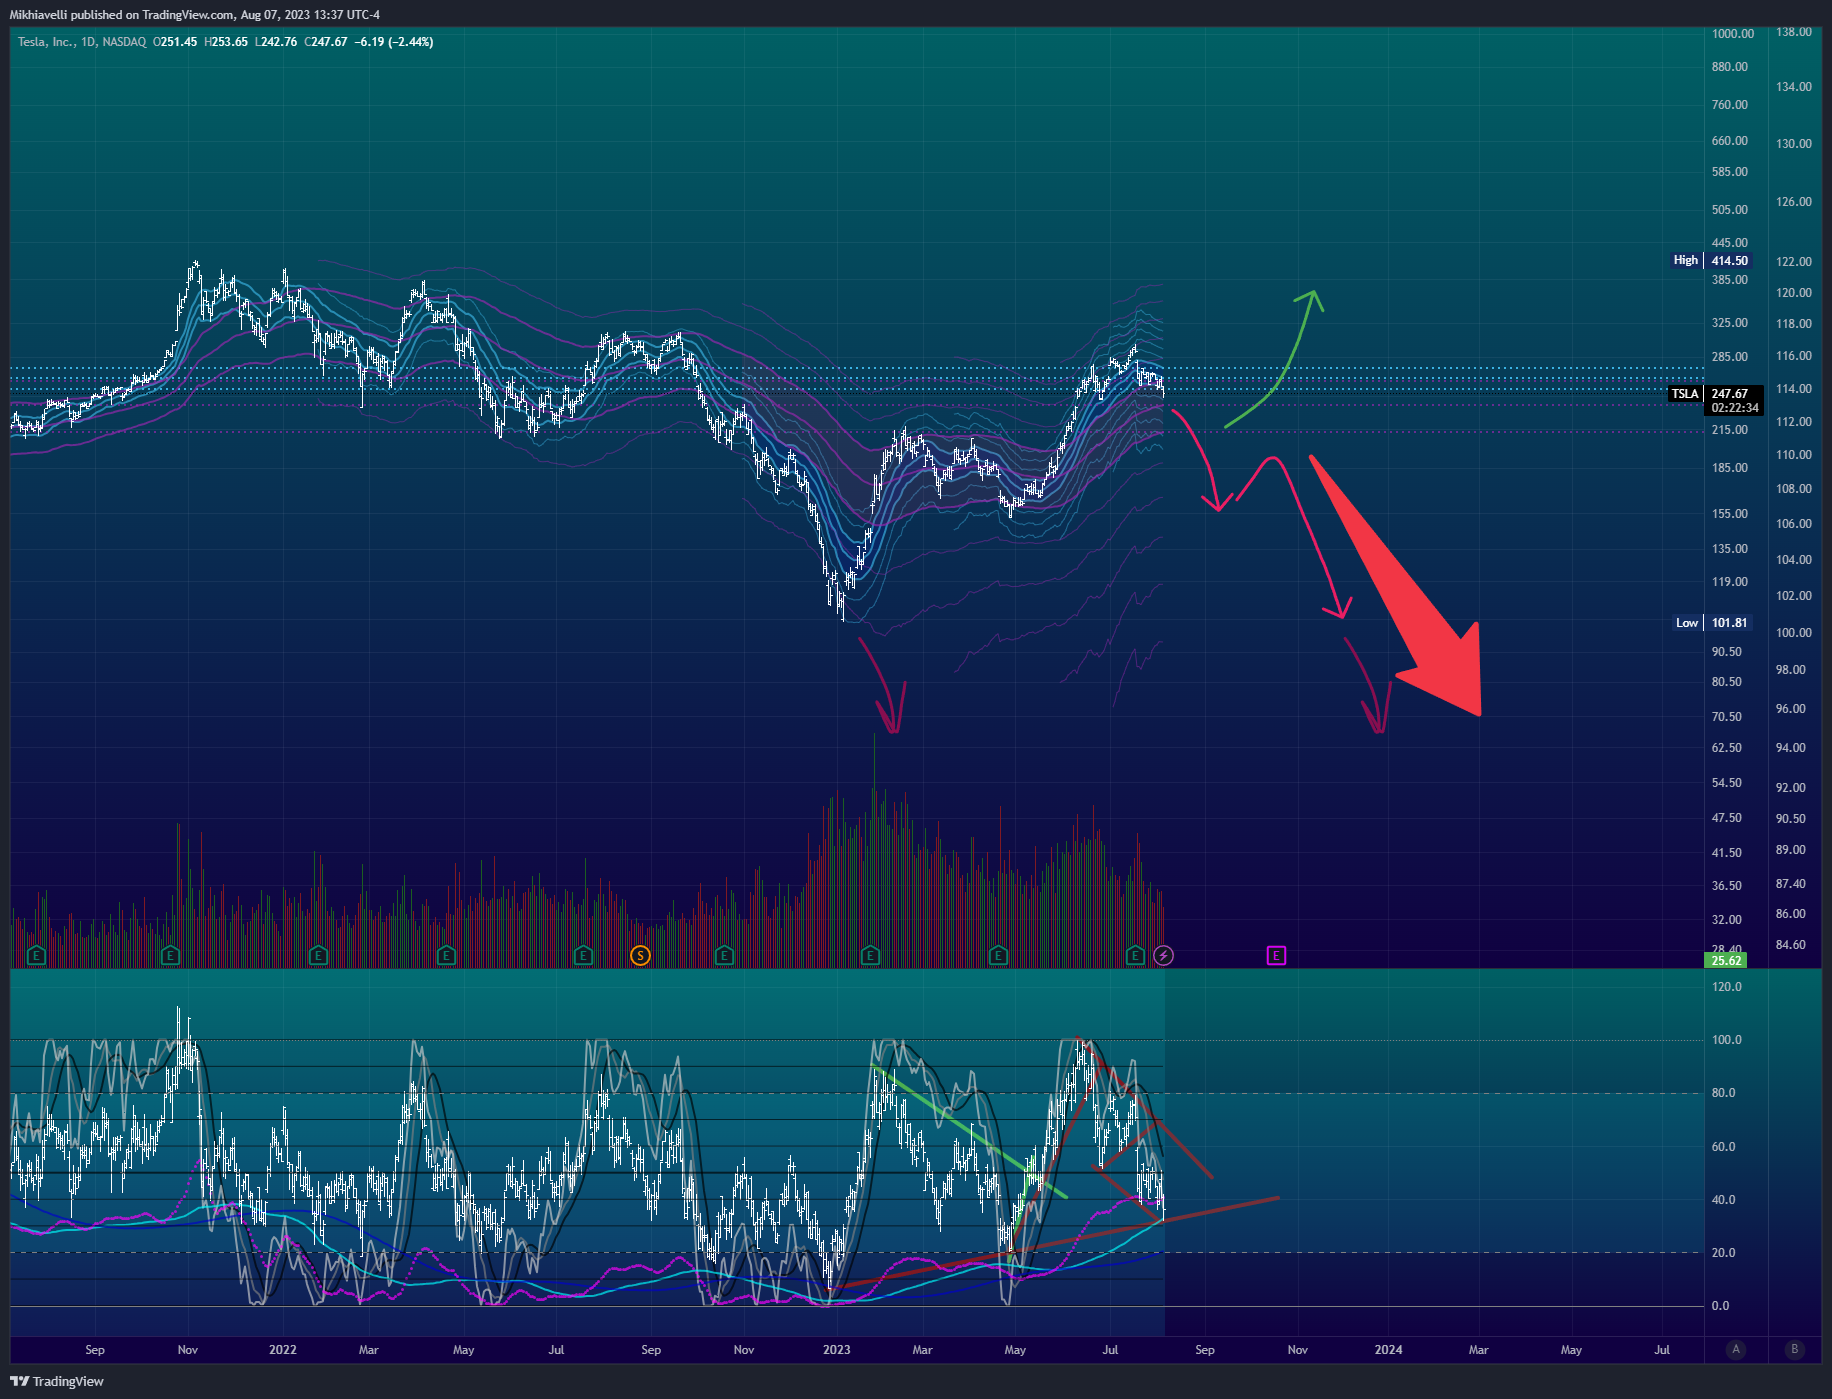Select the earnings marker after Jul 2023
This screenshot has width=1832, height=1399.
[x=1135, y=956]
